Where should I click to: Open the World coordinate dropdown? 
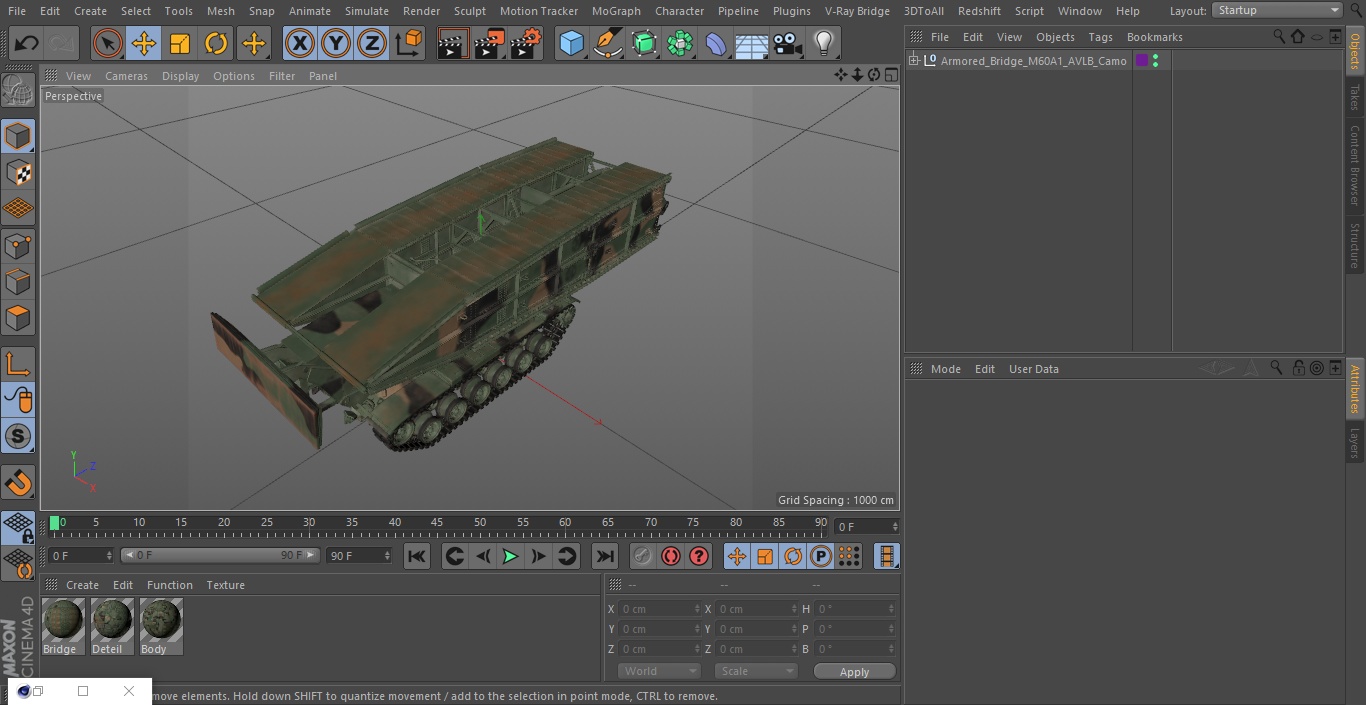click(x=658, y=671)
